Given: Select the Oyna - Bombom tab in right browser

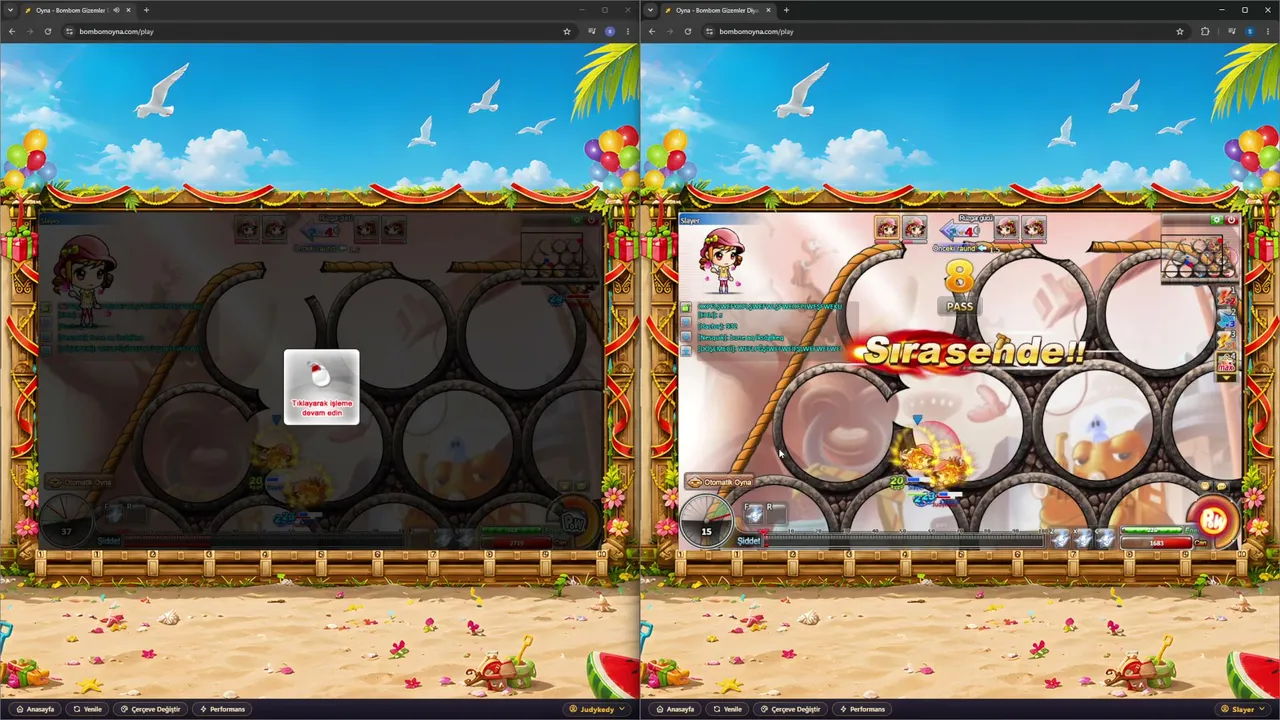Looking at the screenshot, I should click(718, 10).
